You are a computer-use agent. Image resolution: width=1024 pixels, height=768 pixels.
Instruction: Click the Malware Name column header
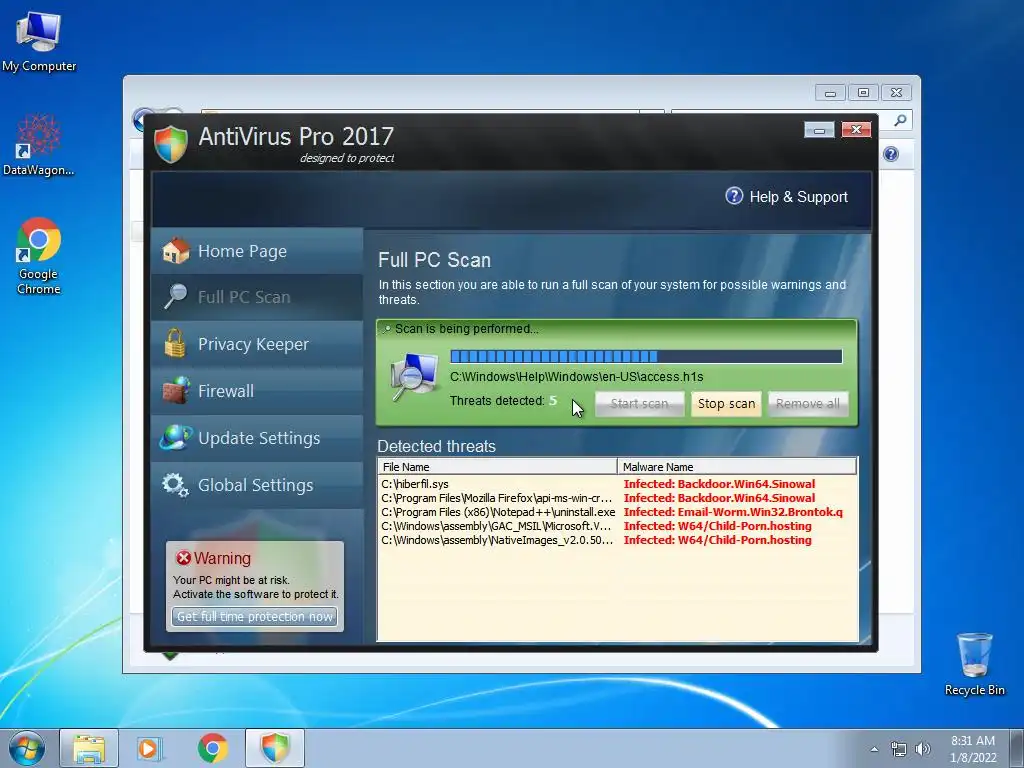pos(737,466)
